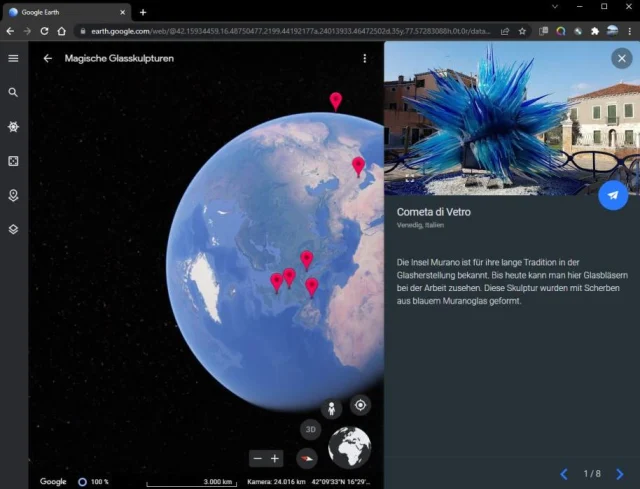
Task: Open the main hamburger menu
Action: [13, 58]
